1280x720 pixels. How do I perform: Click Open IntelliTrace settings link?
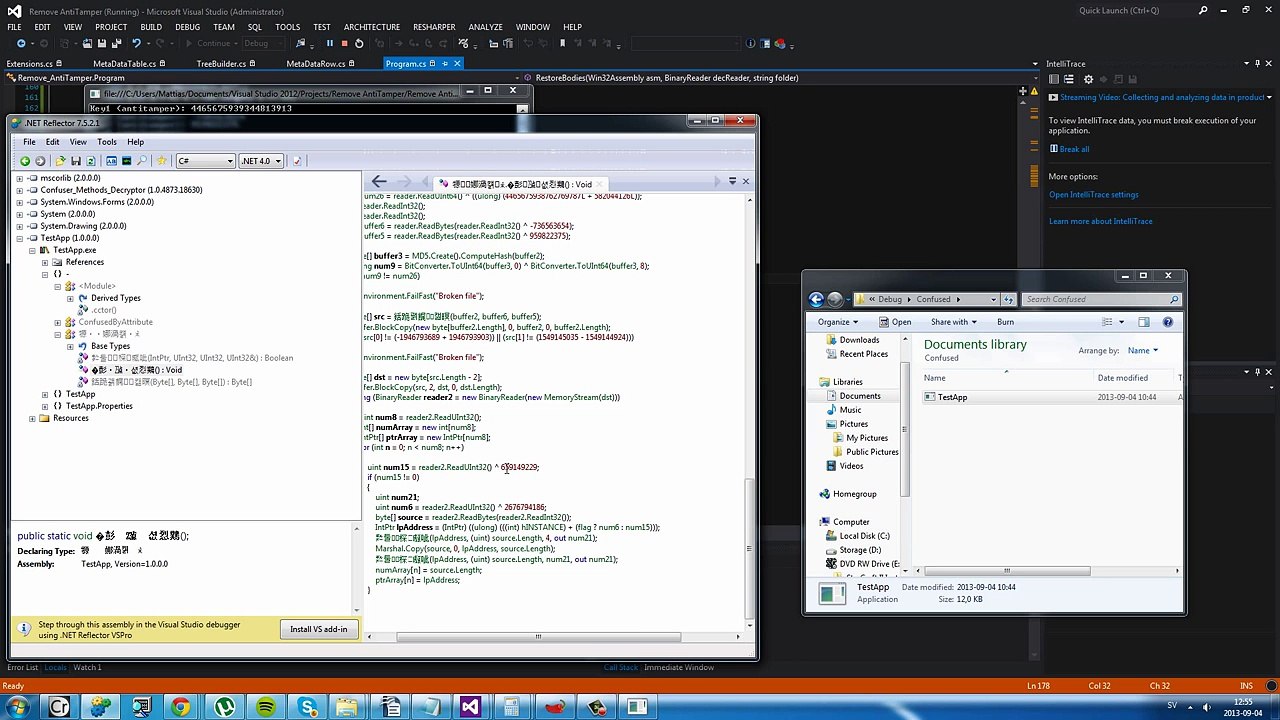1093,195
